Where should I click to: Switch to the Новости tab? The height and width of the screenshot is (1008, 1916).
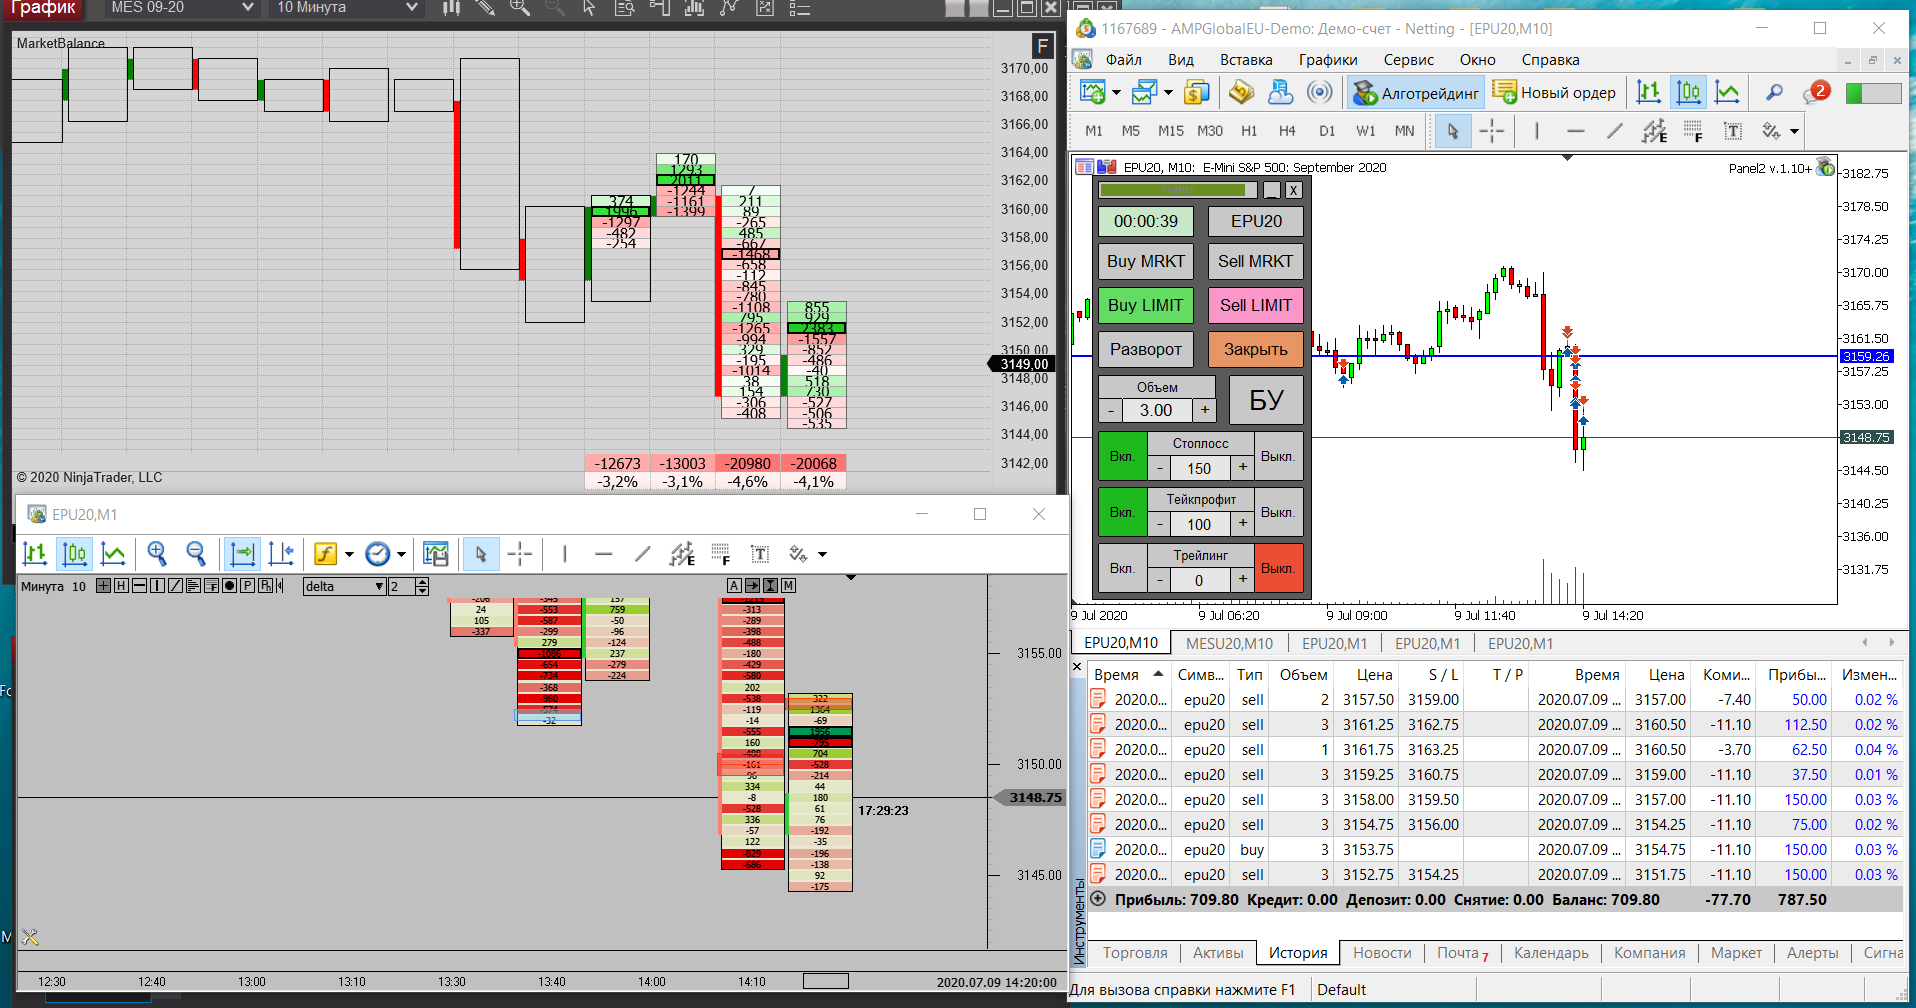pyautogui.click(x=1382, y=953)
